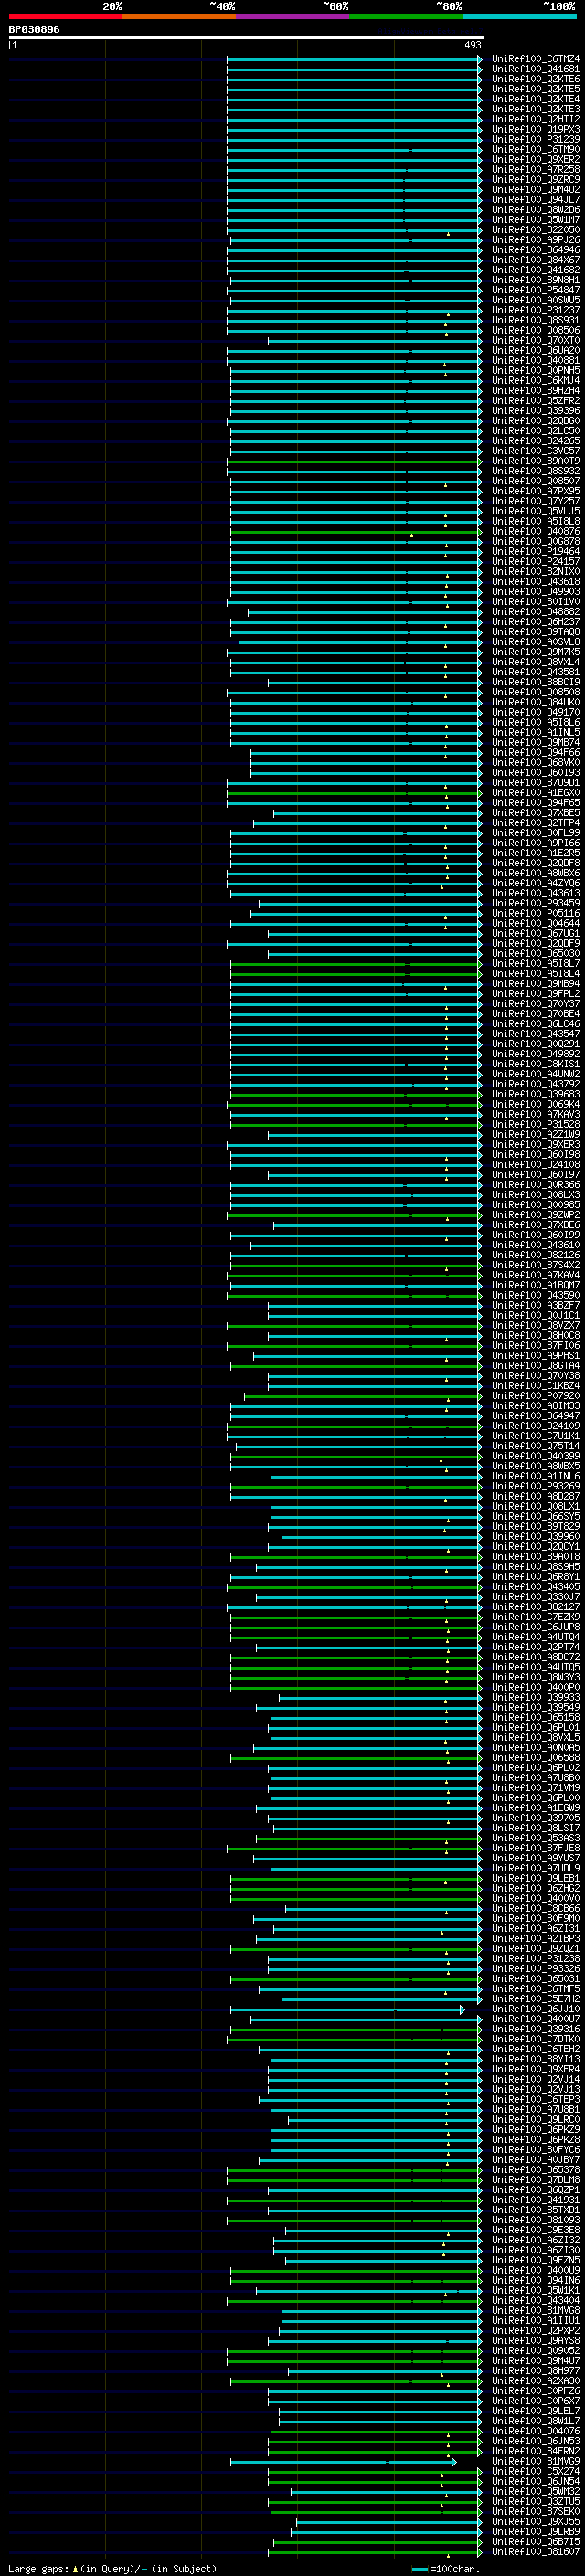Click the orange ~40% identity legend segment

click(180, 16)
